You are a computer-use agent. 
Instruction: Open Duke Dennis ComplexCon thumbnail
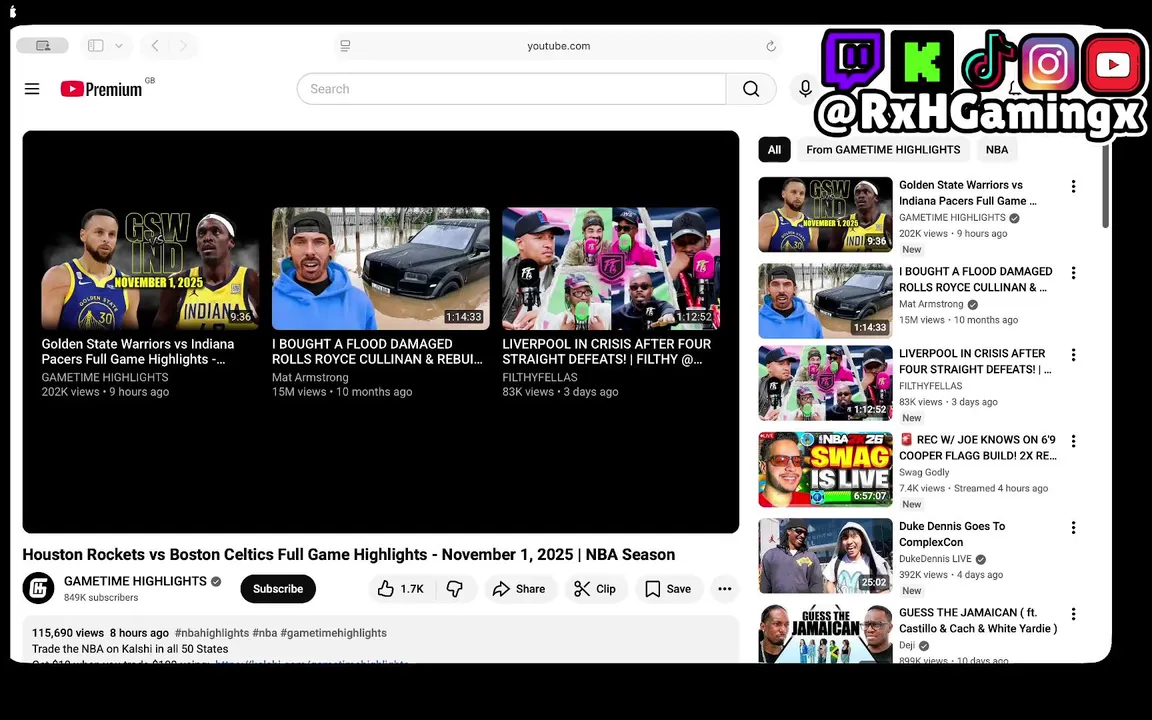(825, 555)
